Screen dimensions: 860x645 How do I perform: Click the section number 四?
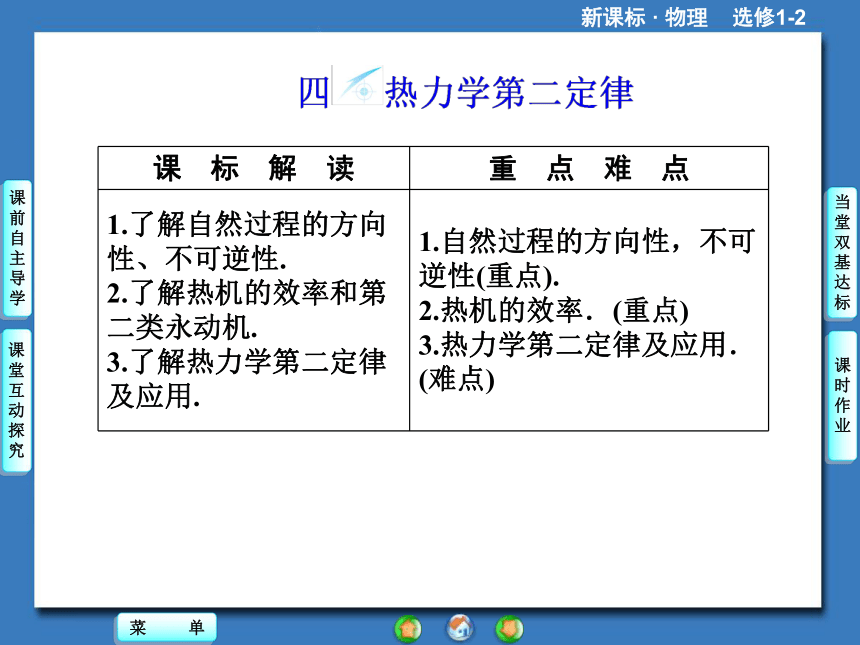point(314,92)
